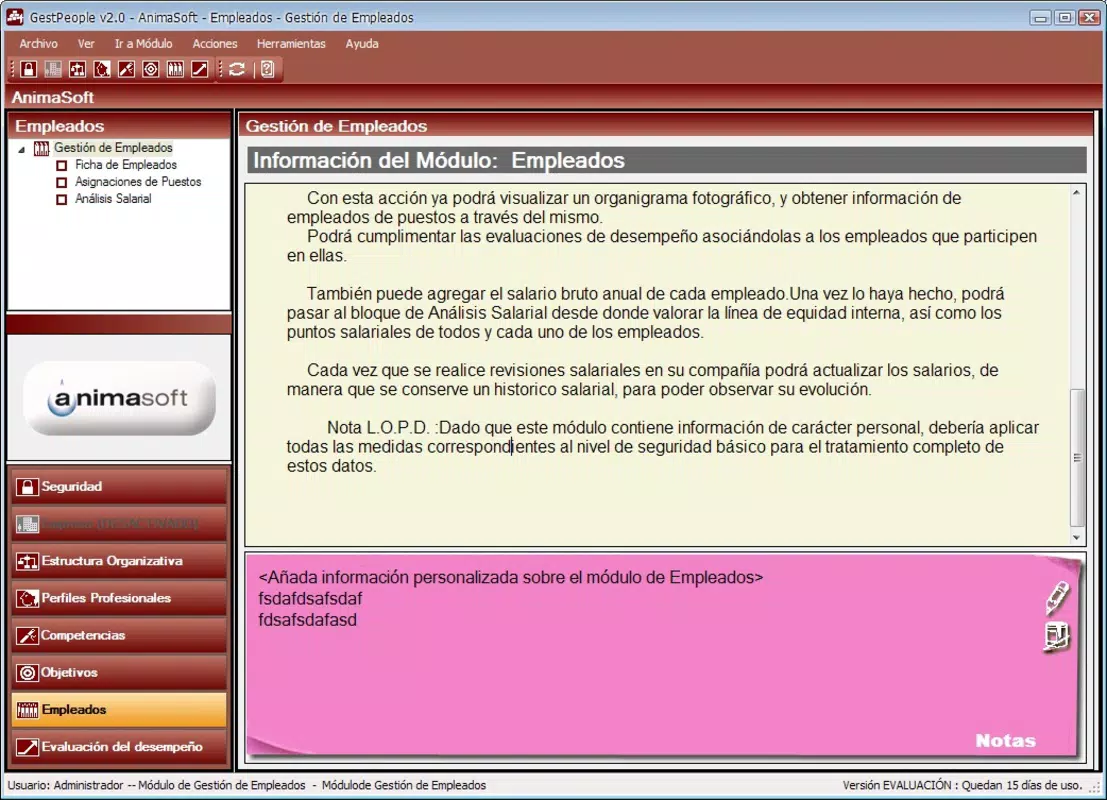Switch to Perfiles Profesionales module

(119, 598)
